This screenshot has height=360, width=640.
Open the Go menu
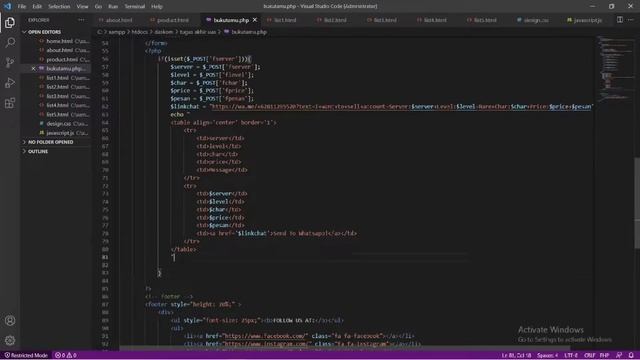[98, 7]
